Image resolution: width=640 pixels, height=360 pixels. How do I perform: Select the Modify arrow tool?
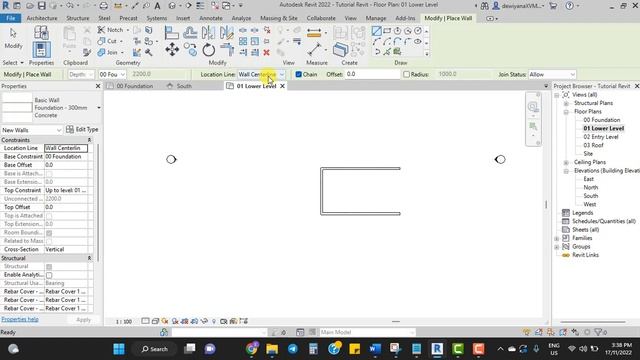coord(13,38)
